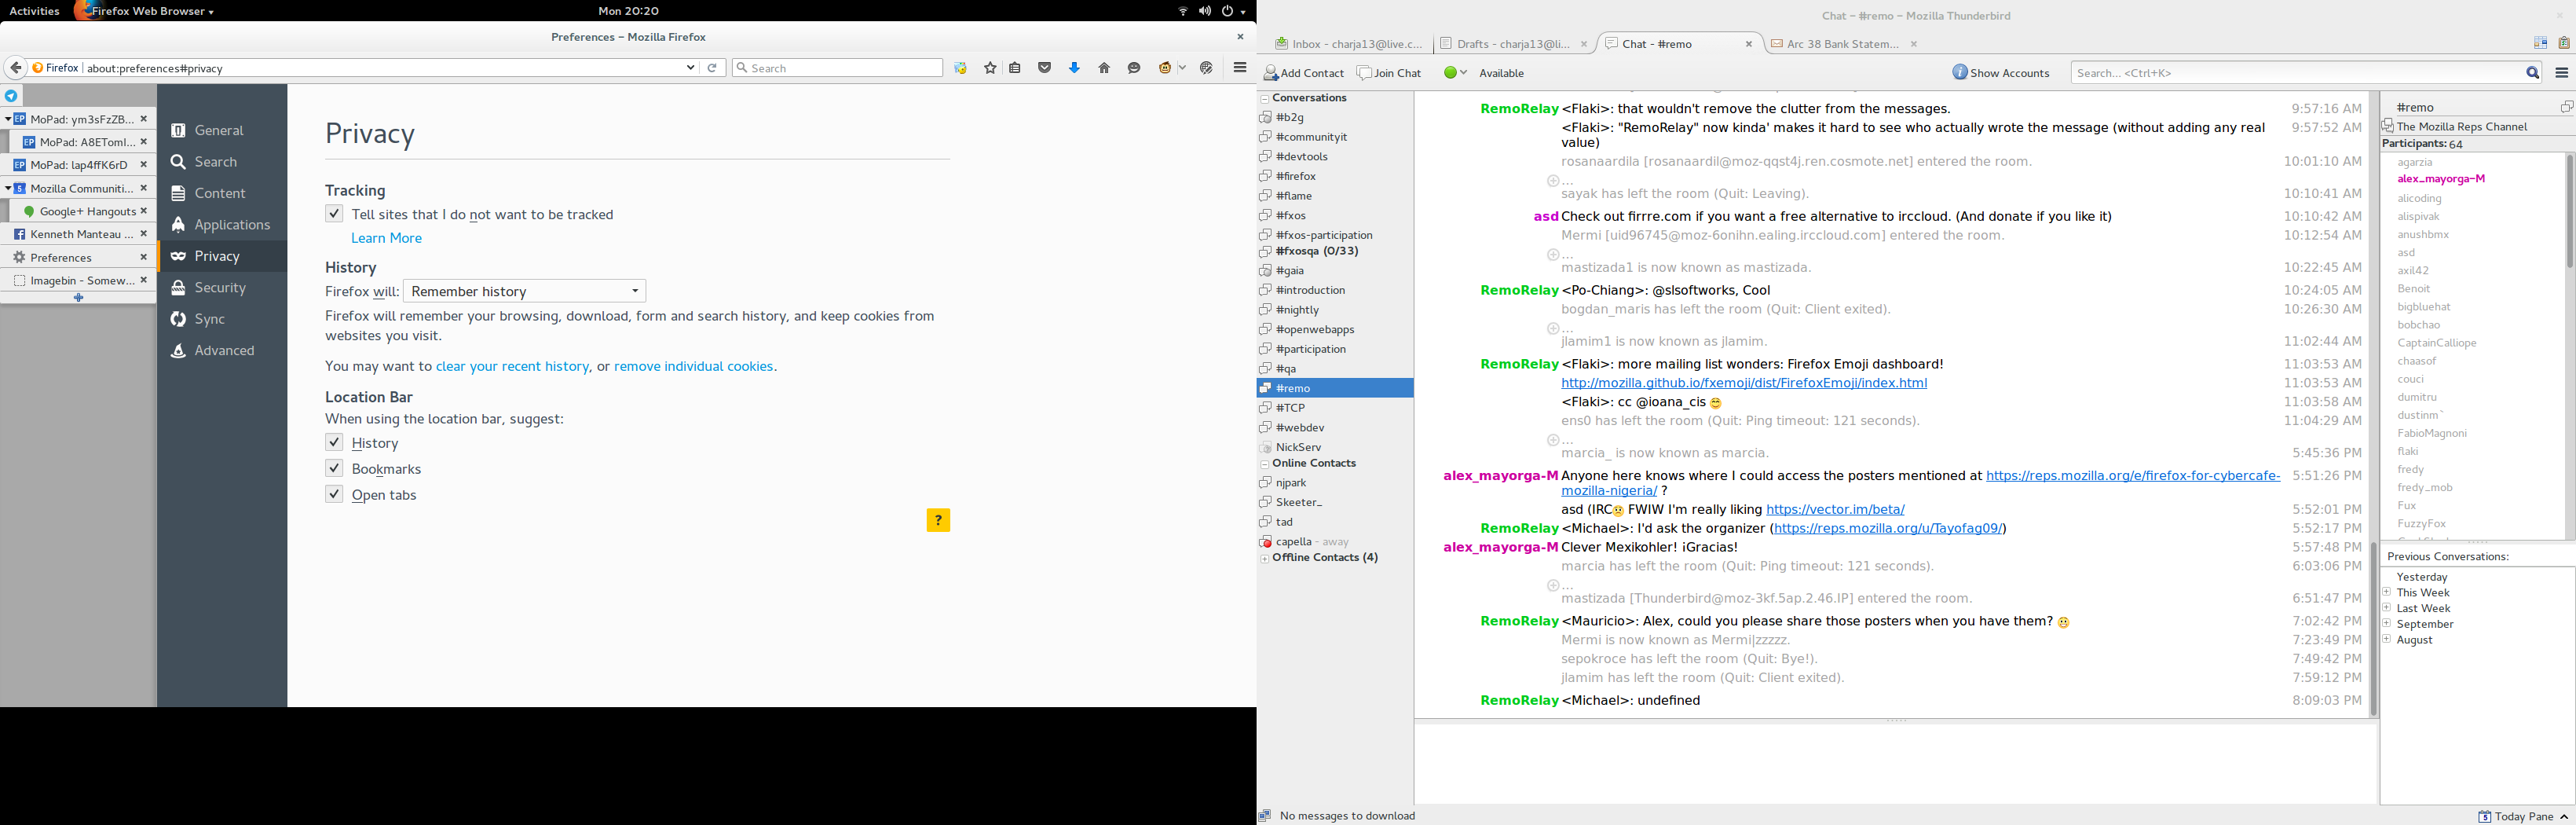Close Drafts tab in Thunderbird
2576x825 pixels.
point(1584,44)
